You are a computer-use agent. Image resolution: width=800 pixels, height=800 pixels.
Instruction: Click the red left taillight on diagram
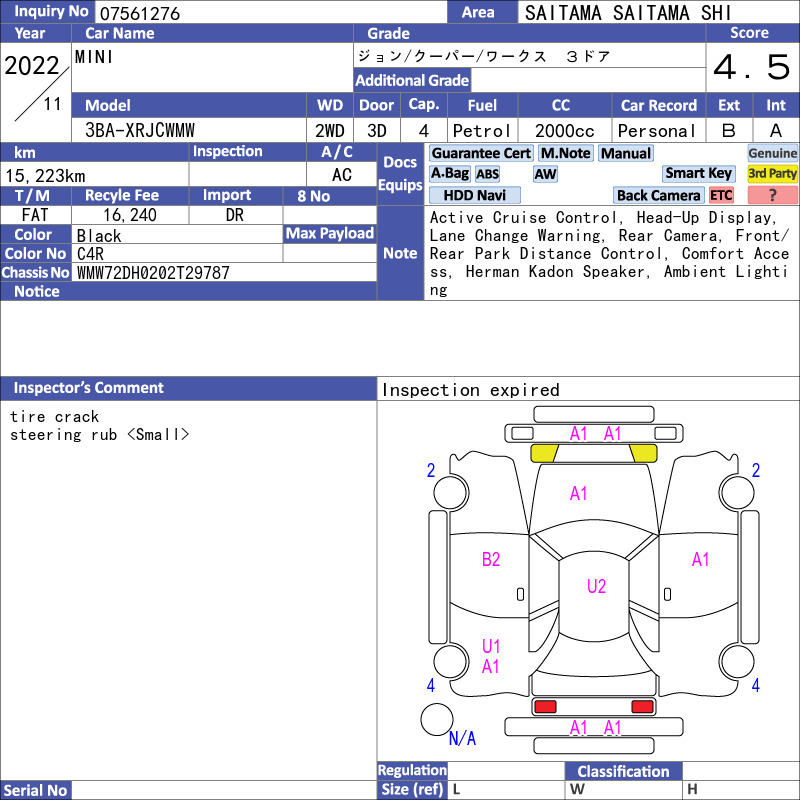pos(545,707)
